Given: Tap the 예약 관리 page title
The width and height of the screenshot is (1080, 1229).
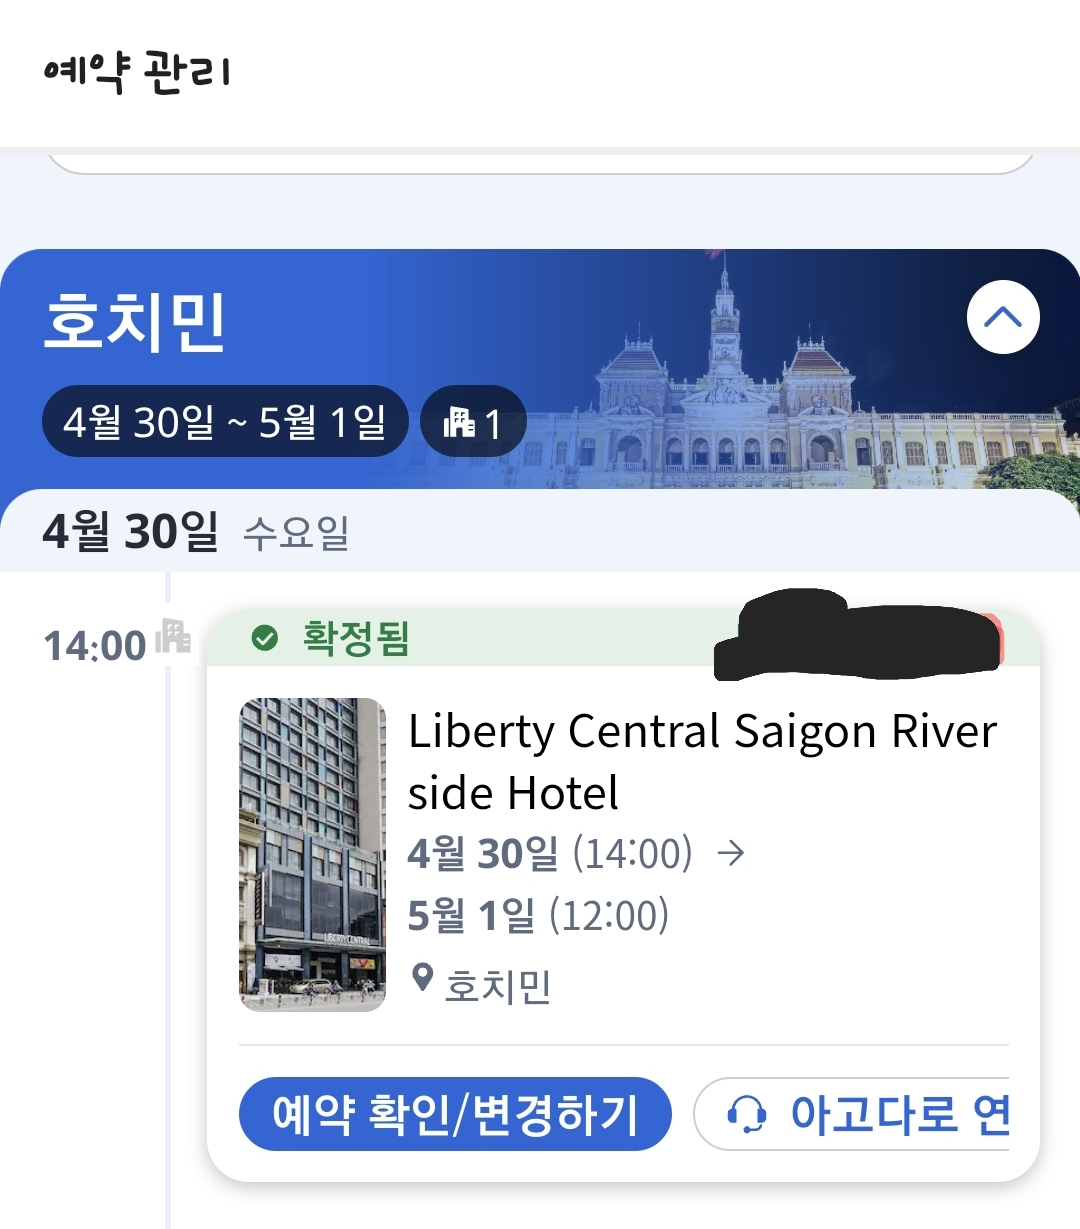Looking at the screenshot, I should pyautogui.click(x=137, y=72).
